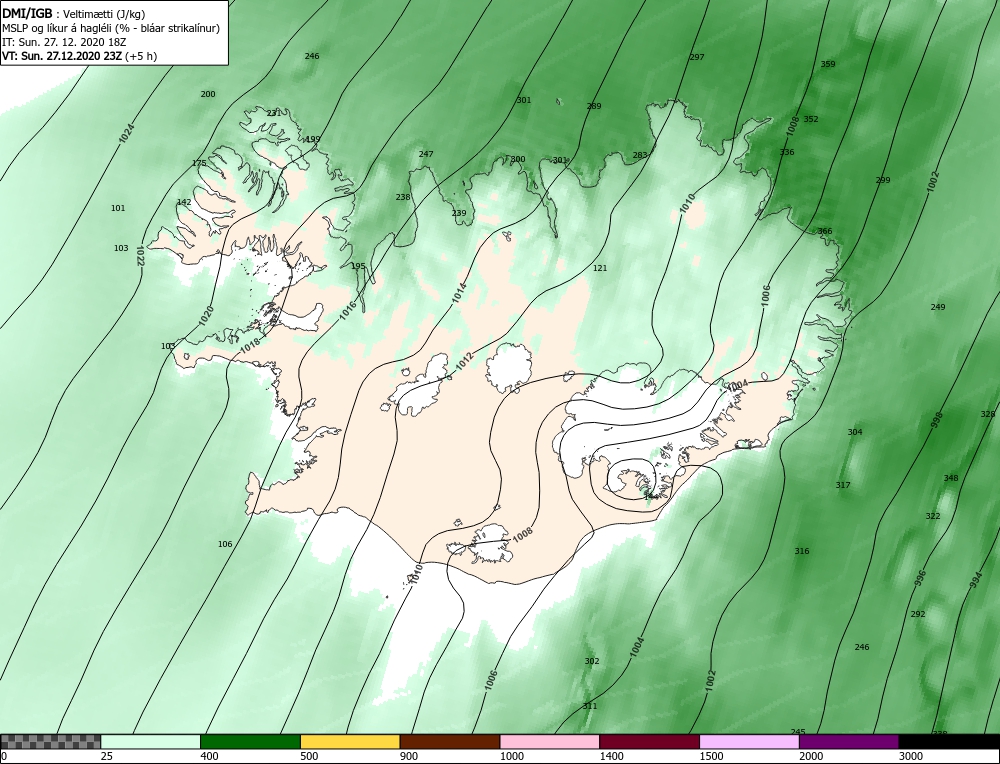
Task: Click the map value 311
Action: (590, 706)
